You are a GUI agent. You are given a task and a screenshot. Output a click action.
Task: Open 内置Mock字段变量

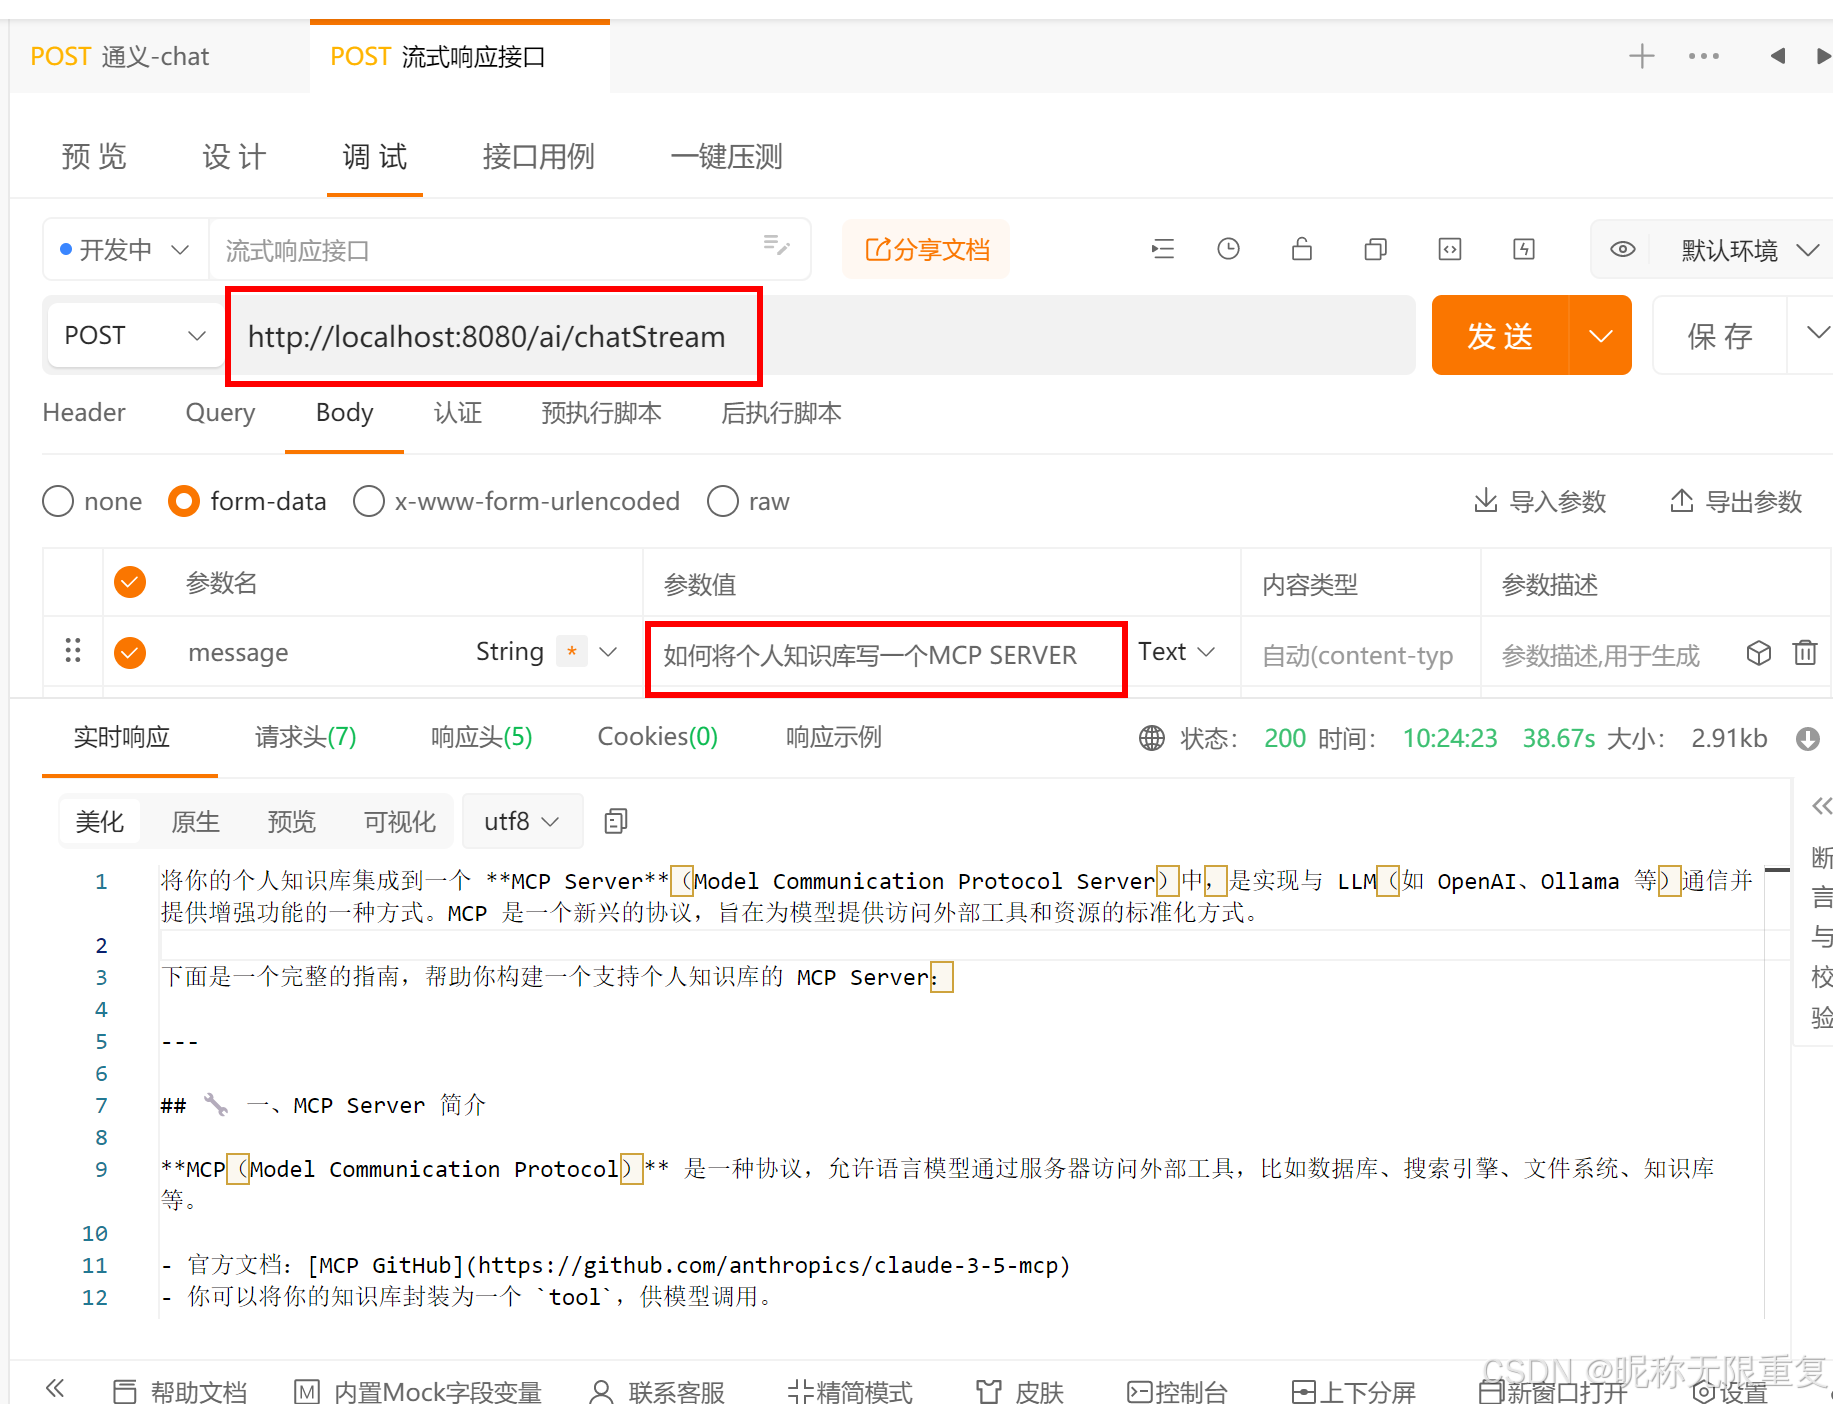418,1391
